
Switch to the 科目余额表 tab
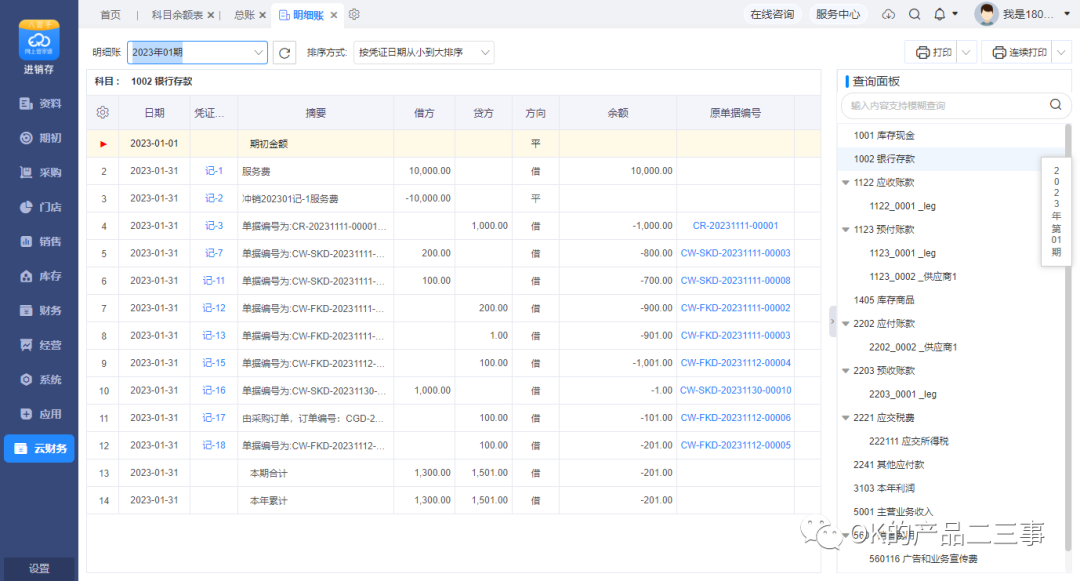point(177,15)
